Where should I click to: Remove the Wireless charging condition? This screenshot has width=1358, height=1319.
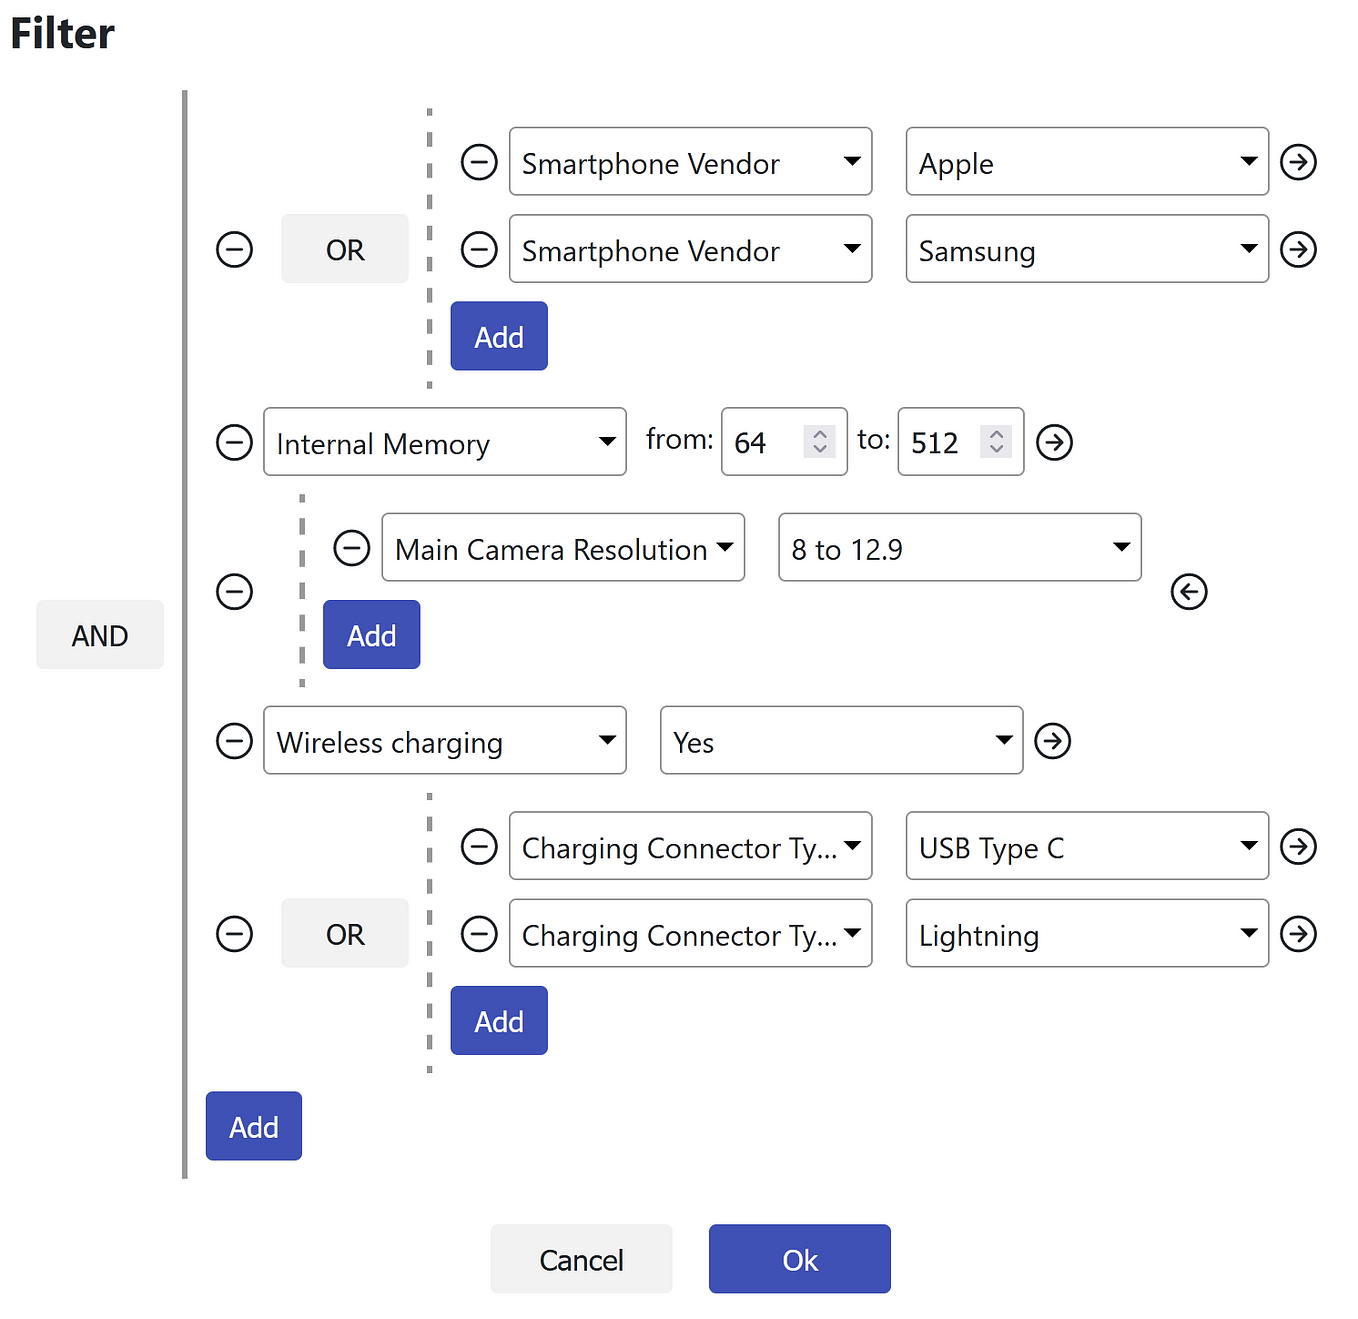[x=234, y=740]
